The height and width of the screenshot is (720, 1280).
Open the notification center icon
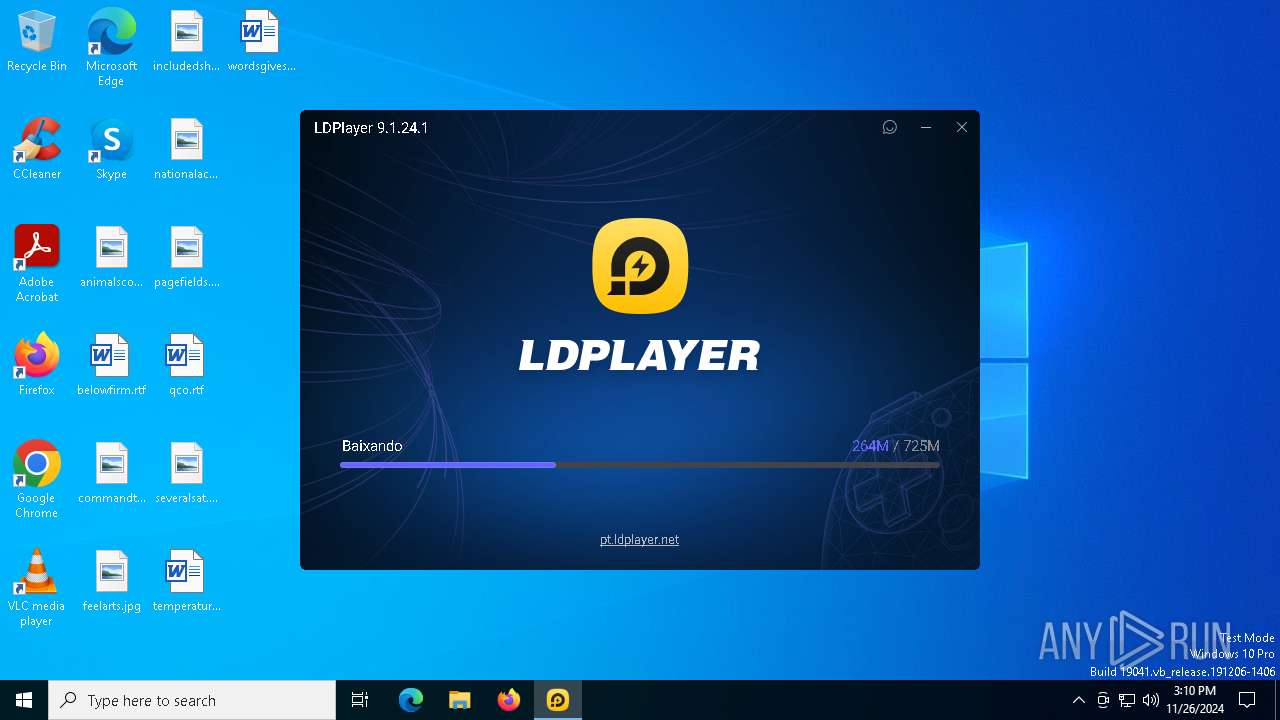coord(1247,700)
